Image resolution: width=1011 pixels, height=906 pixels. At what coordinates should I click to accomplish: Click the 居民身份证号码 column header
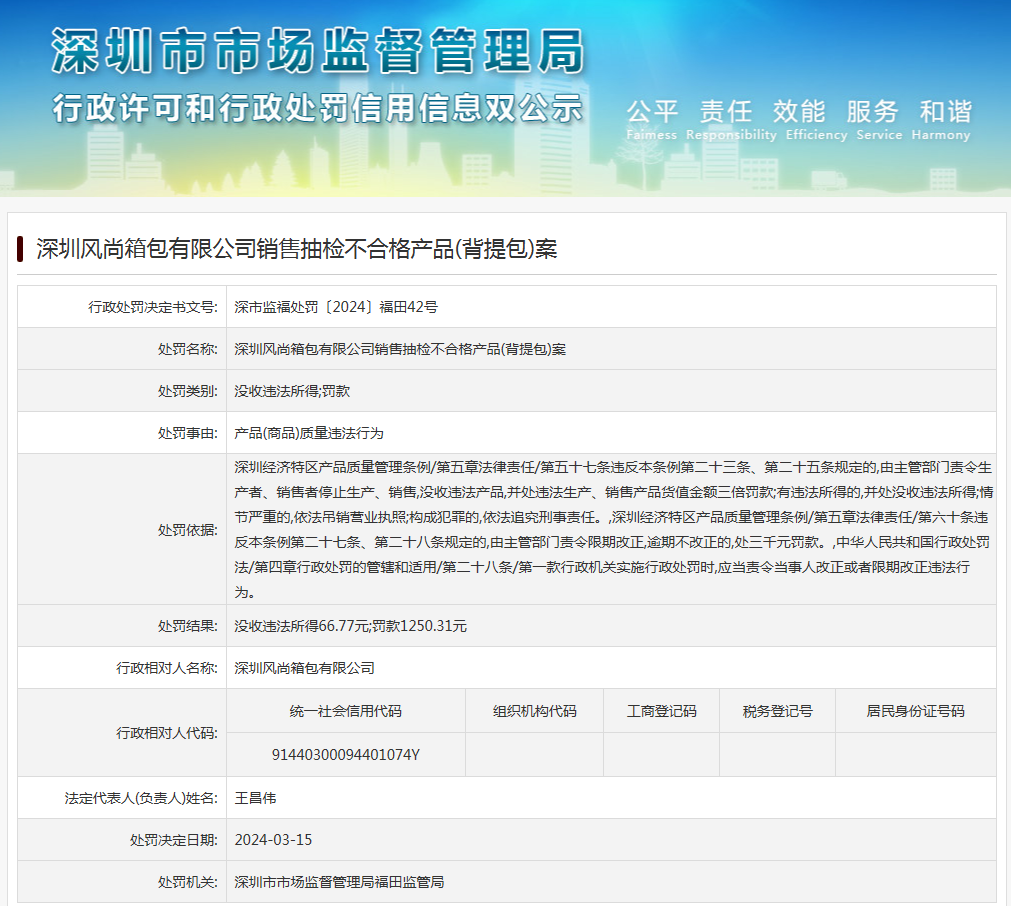(x=916, y=711)
